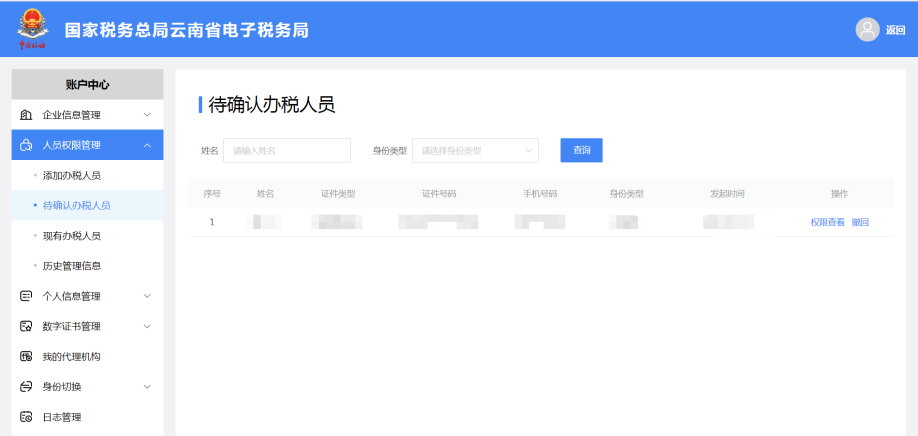Image resolution: width=918 pixels, height=436 pixels.
Task: Click the 数字证书管理 certificate icon
Action: (27, 326)
